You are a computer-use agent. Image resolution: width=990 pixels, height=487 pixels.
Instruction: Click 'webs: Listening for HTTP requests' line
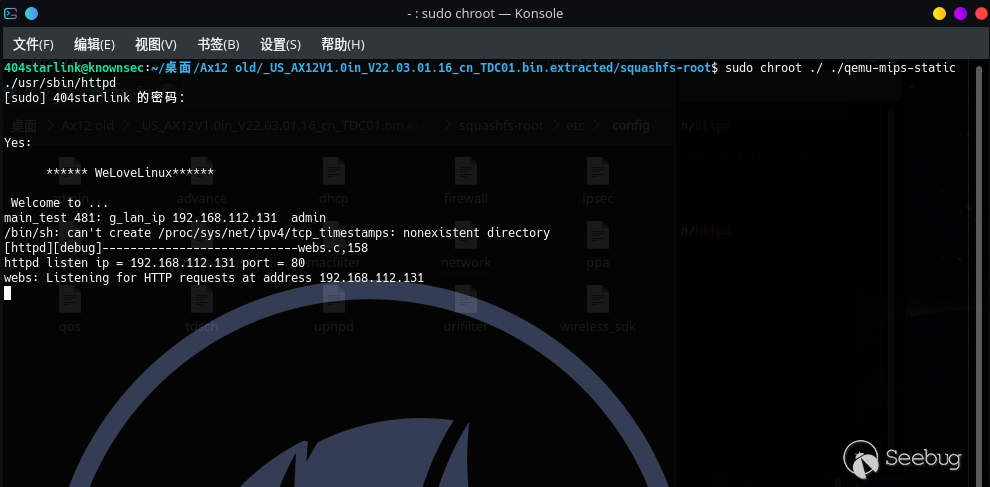(214, 278)
